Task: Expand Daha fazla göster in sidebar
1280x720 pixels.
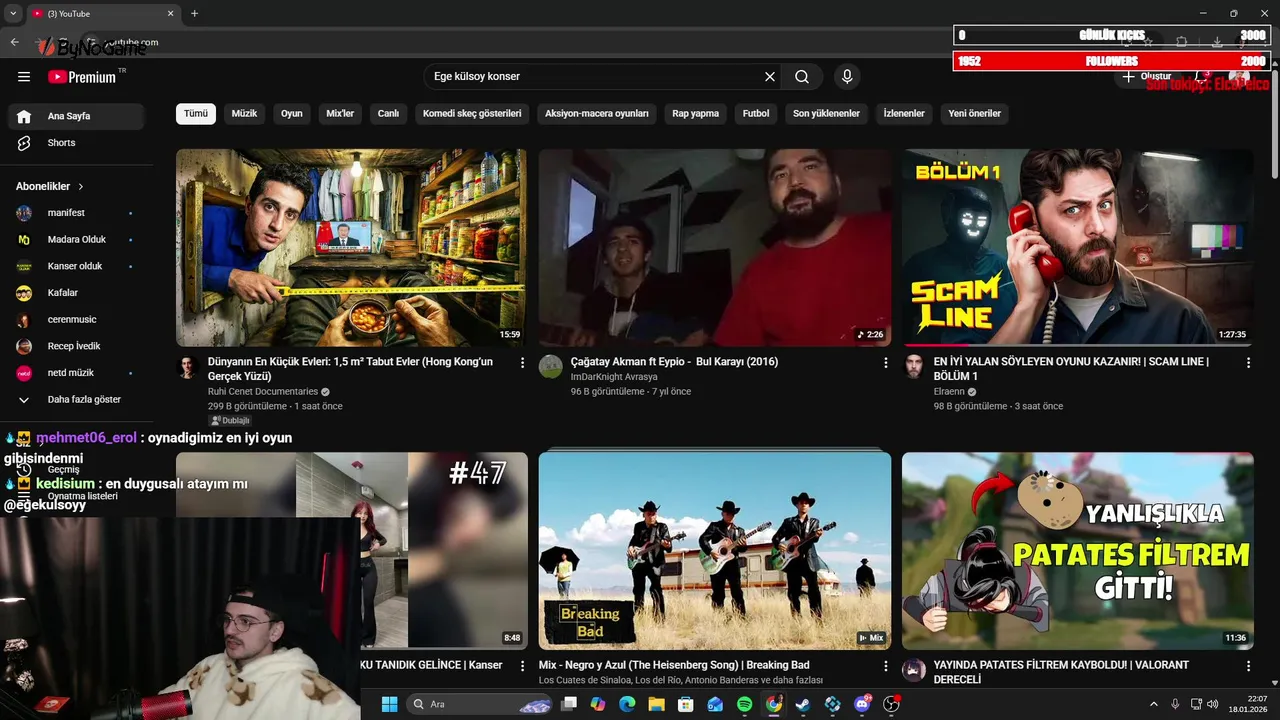Action: pos(76,399)
